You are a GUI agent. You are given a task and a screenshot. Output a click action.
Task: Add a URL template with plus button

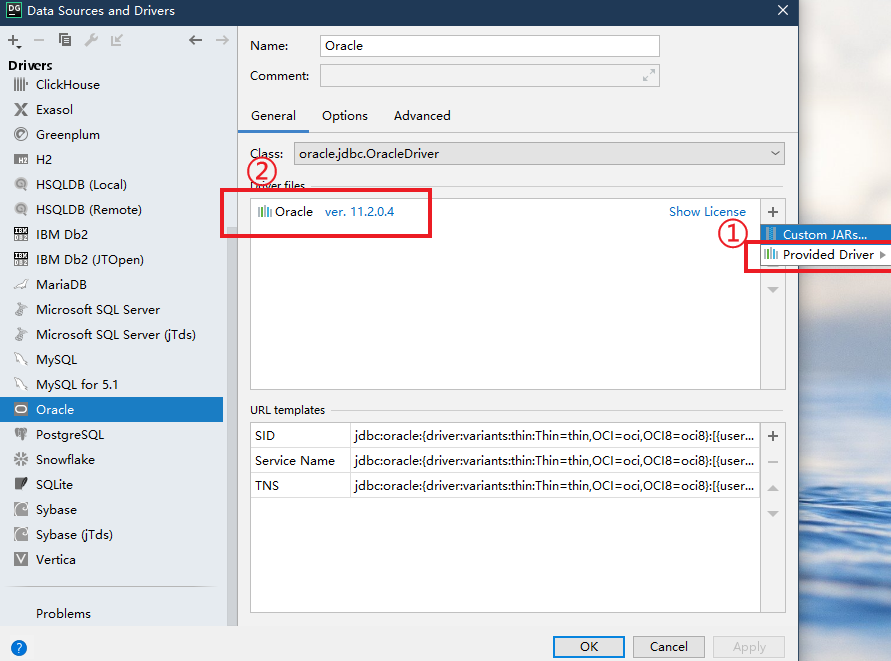point(773,436)
